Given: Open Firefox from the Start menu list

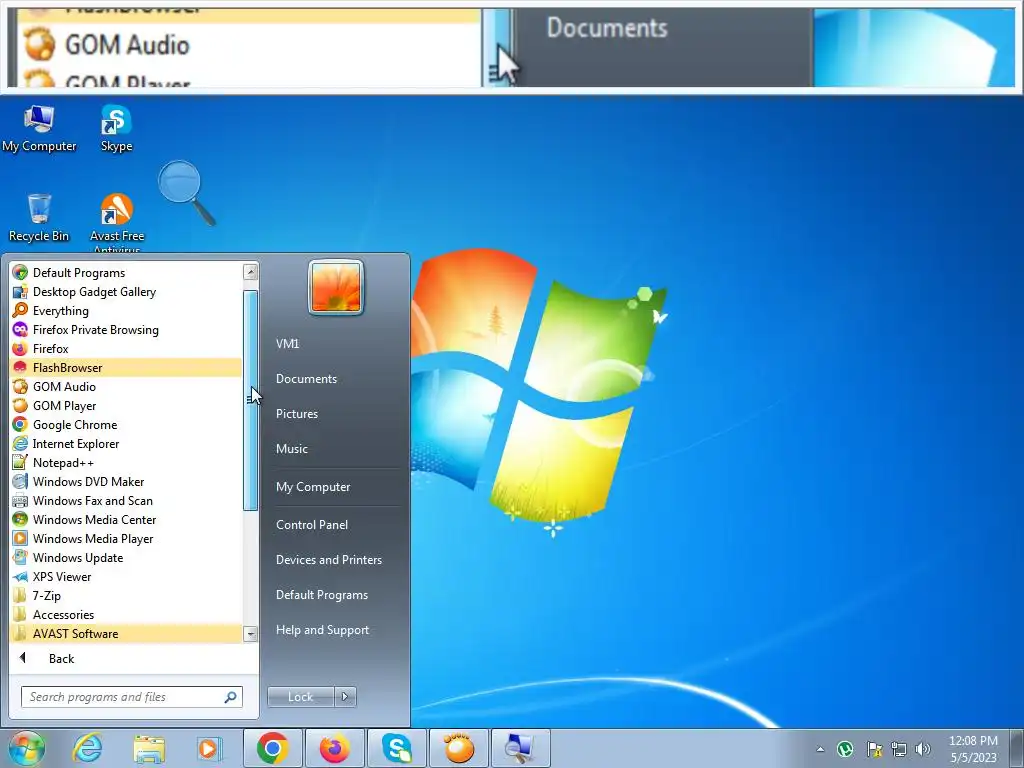Looking at the screenshot, I should 126,349.
